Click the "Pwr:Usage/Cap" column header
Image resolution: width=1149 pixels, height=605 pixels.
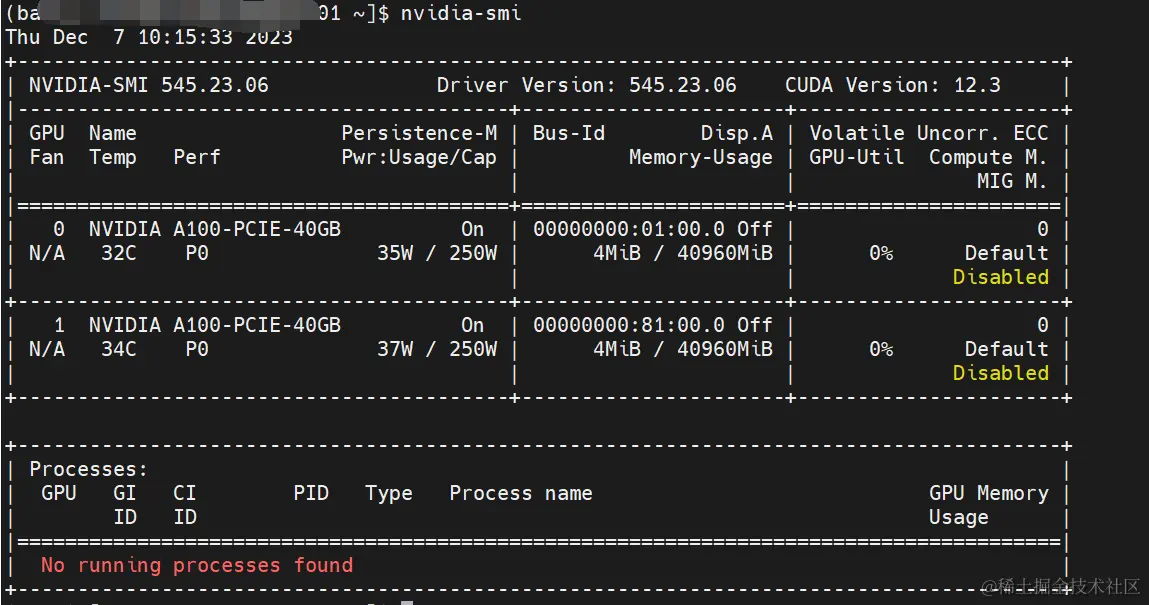click(x=419, y=157)
